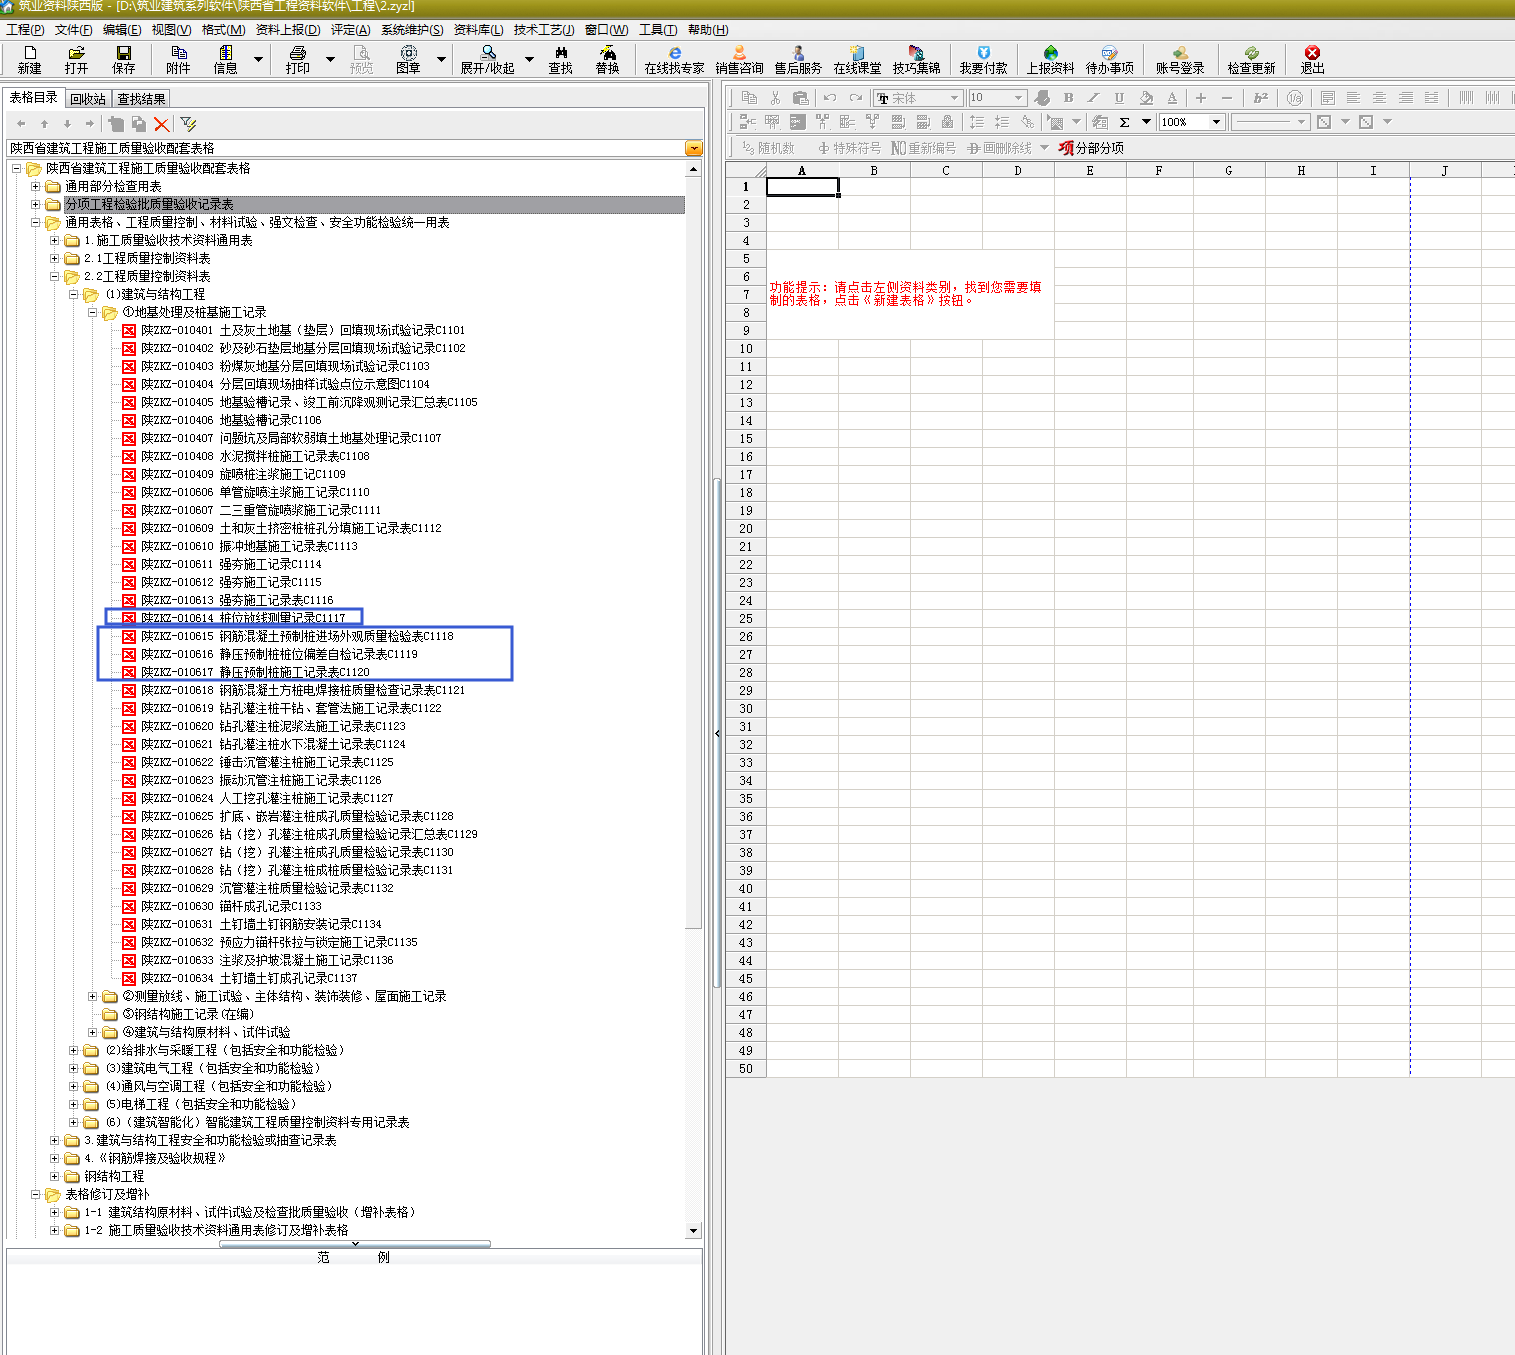Screen dimensions: 1515x1355
Task: Click 上报资料 upload data icon
Action: (1051, 60)
